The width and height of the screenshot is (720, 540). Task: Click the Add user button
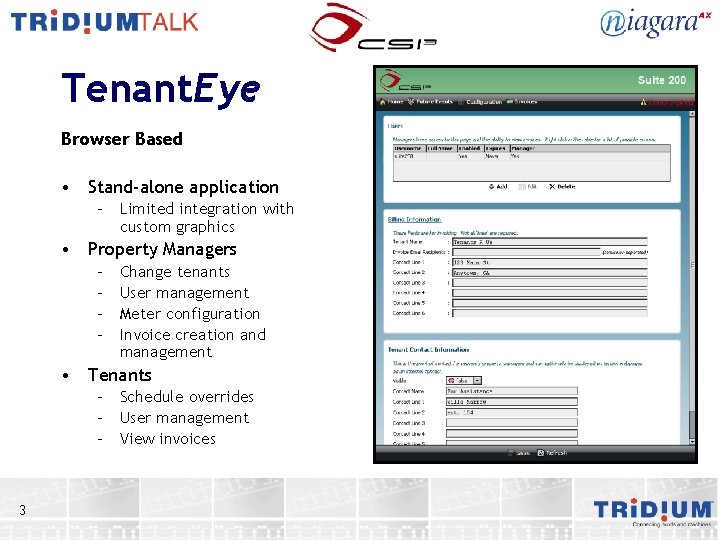point(498,186)
